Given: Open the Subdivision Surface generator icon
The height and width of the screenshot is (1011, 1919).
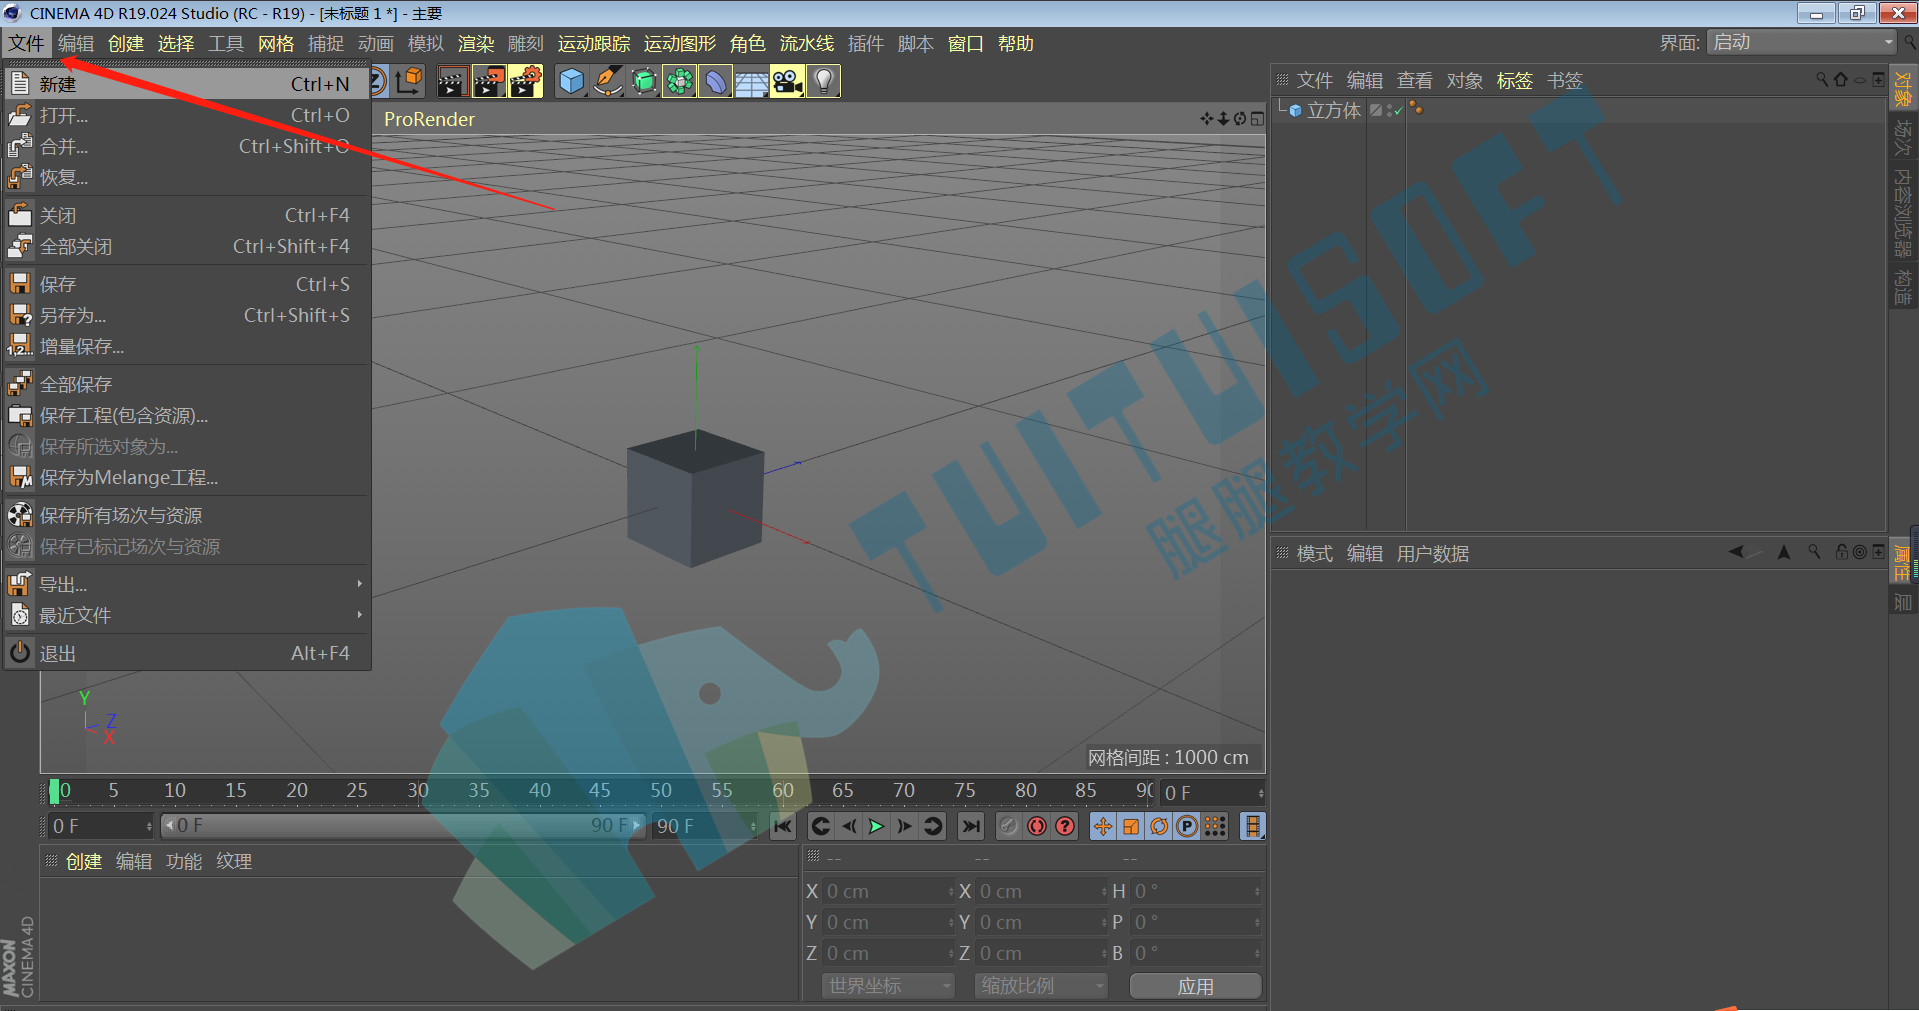Looking at the screenshot, I should point(643,81).
